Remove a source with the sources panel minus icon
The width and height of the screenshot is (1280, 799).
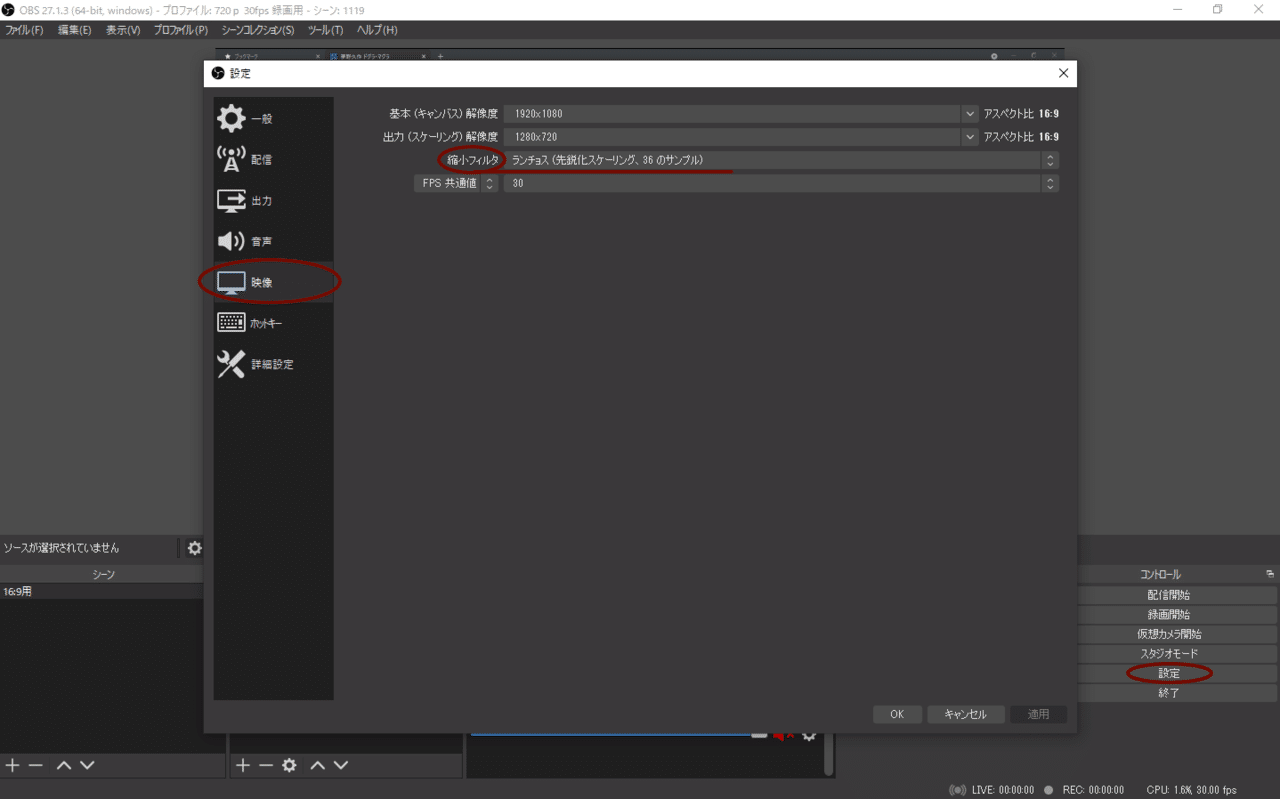[x=266, y=765]
